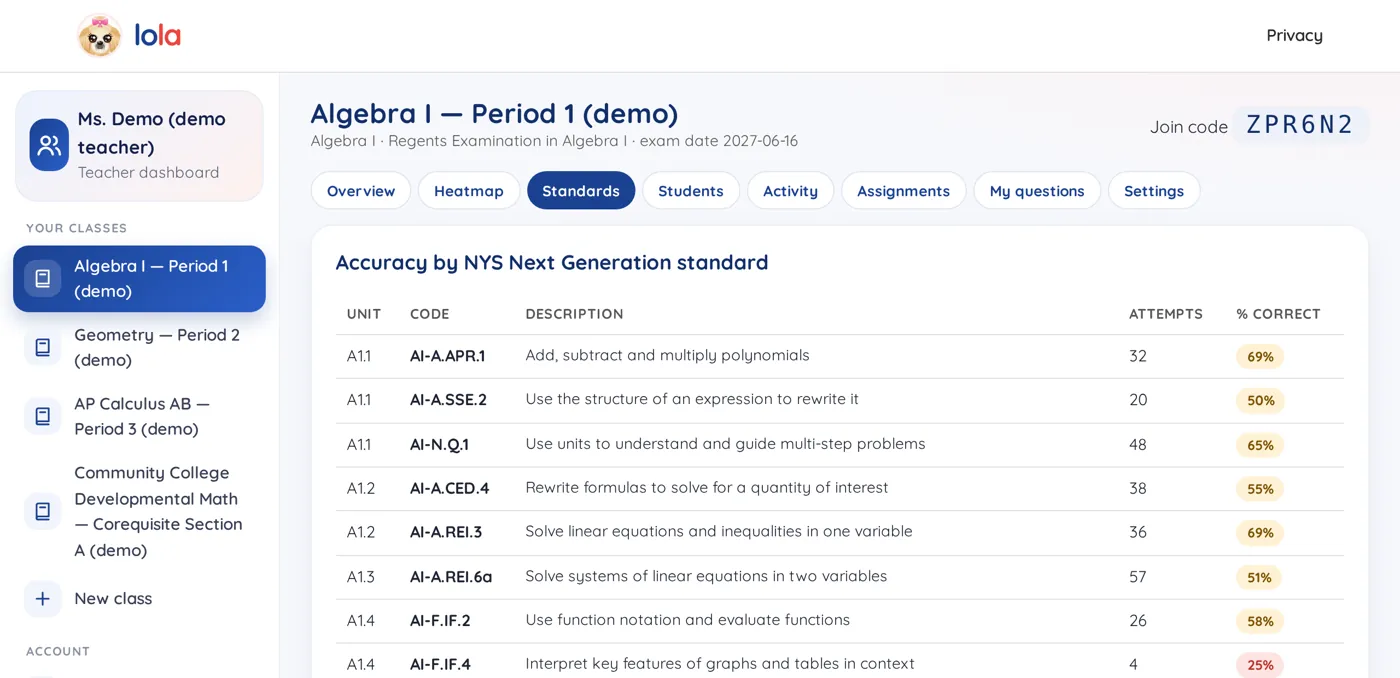Screen dimensions: 1400x678
Task: Click standard code AI-A.REI.6a
Action: point(451,577)
